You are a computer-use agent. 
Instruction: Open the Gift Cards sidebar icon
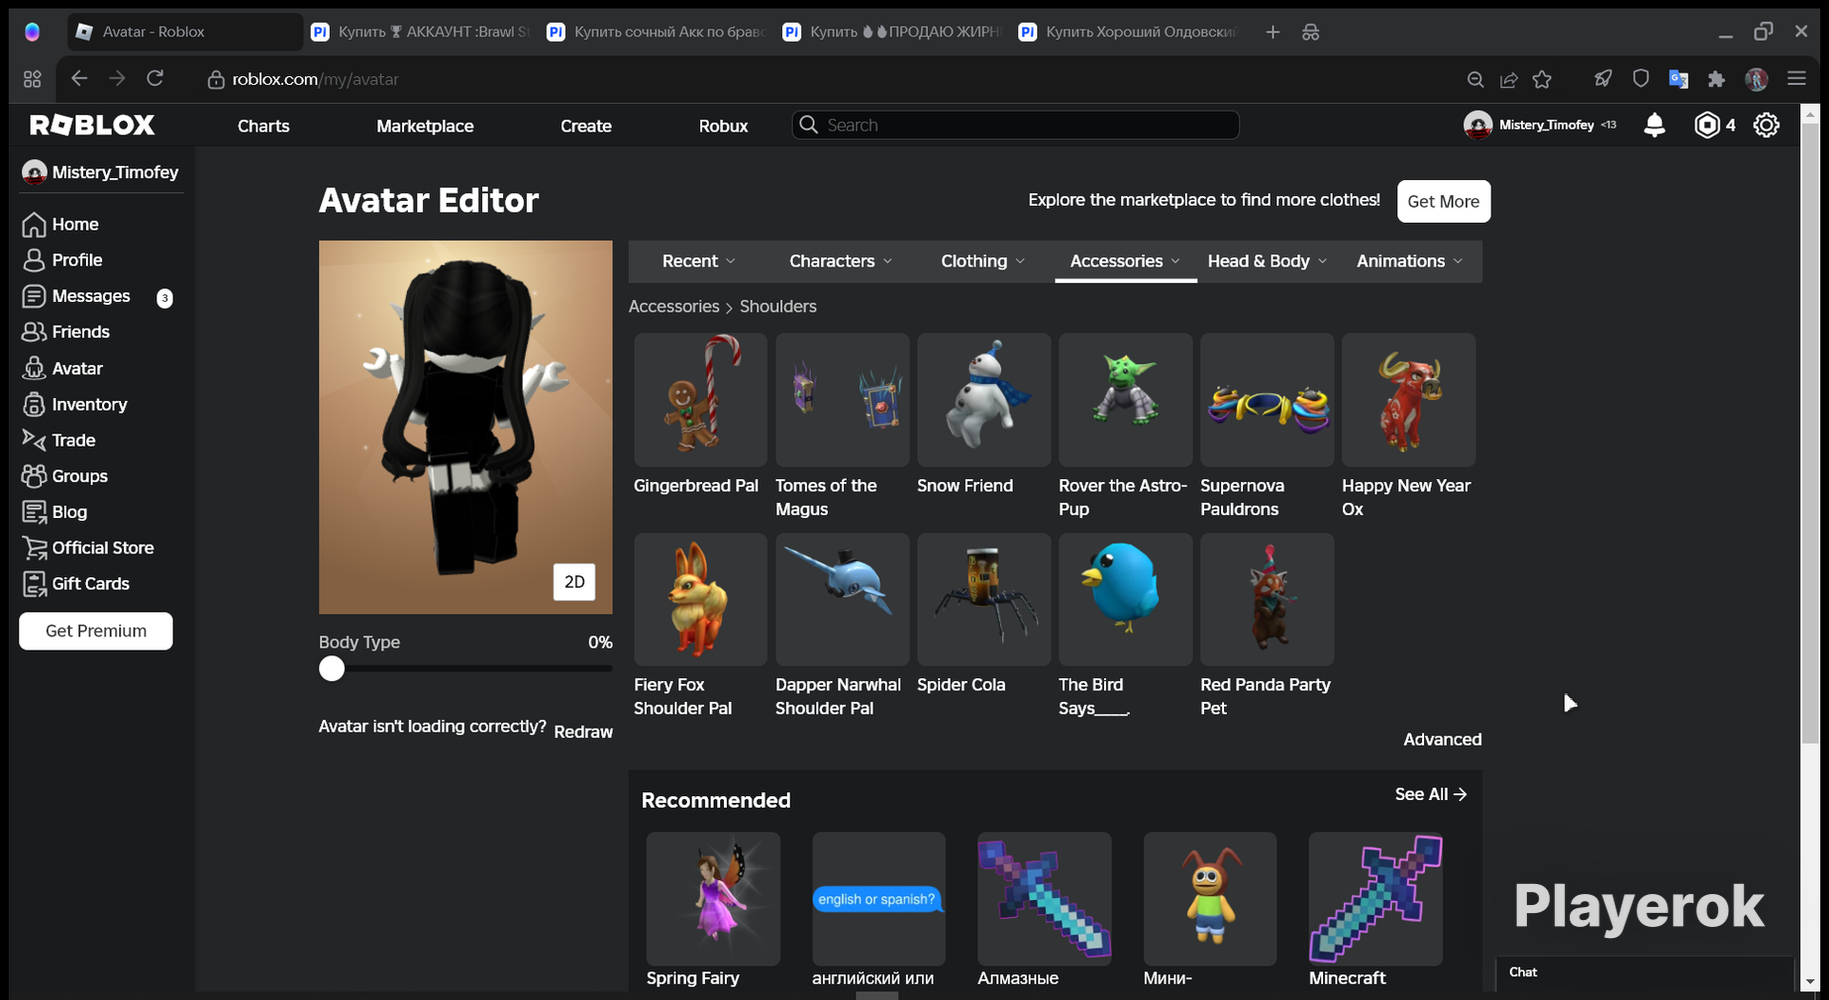click(34, 584)
